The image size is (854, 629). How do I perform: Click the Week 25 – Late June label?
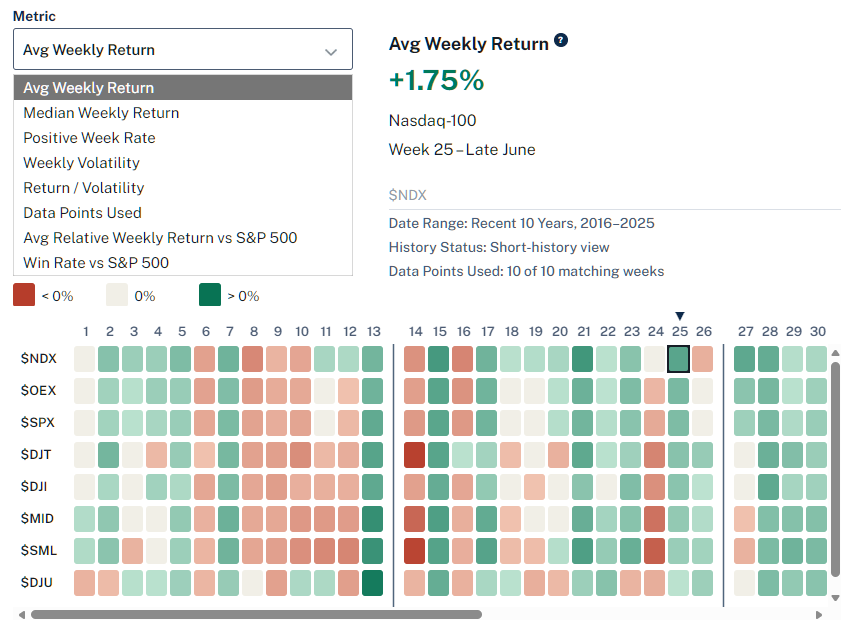(x=462, y=149)
